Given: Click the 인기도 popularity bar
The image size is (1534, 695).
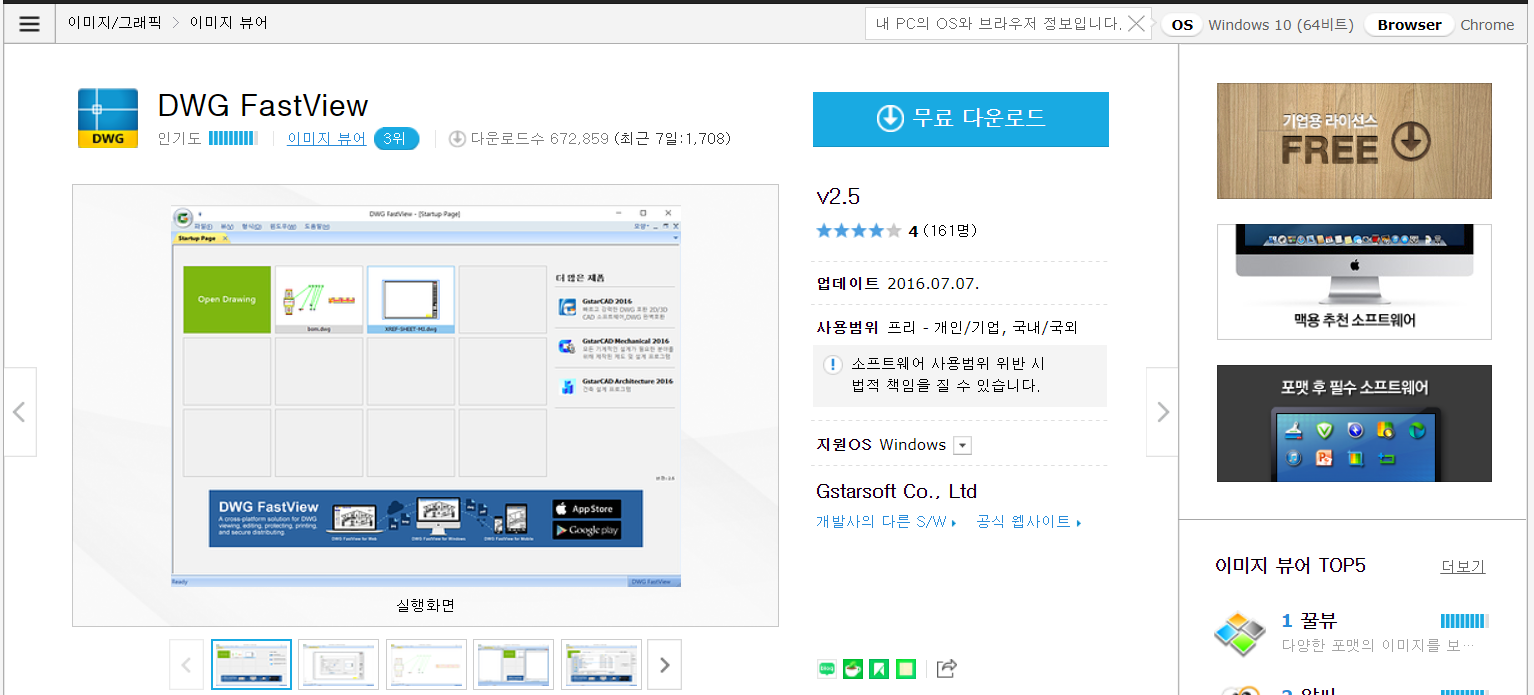Looking at the screenshot, I should point(233,139).
